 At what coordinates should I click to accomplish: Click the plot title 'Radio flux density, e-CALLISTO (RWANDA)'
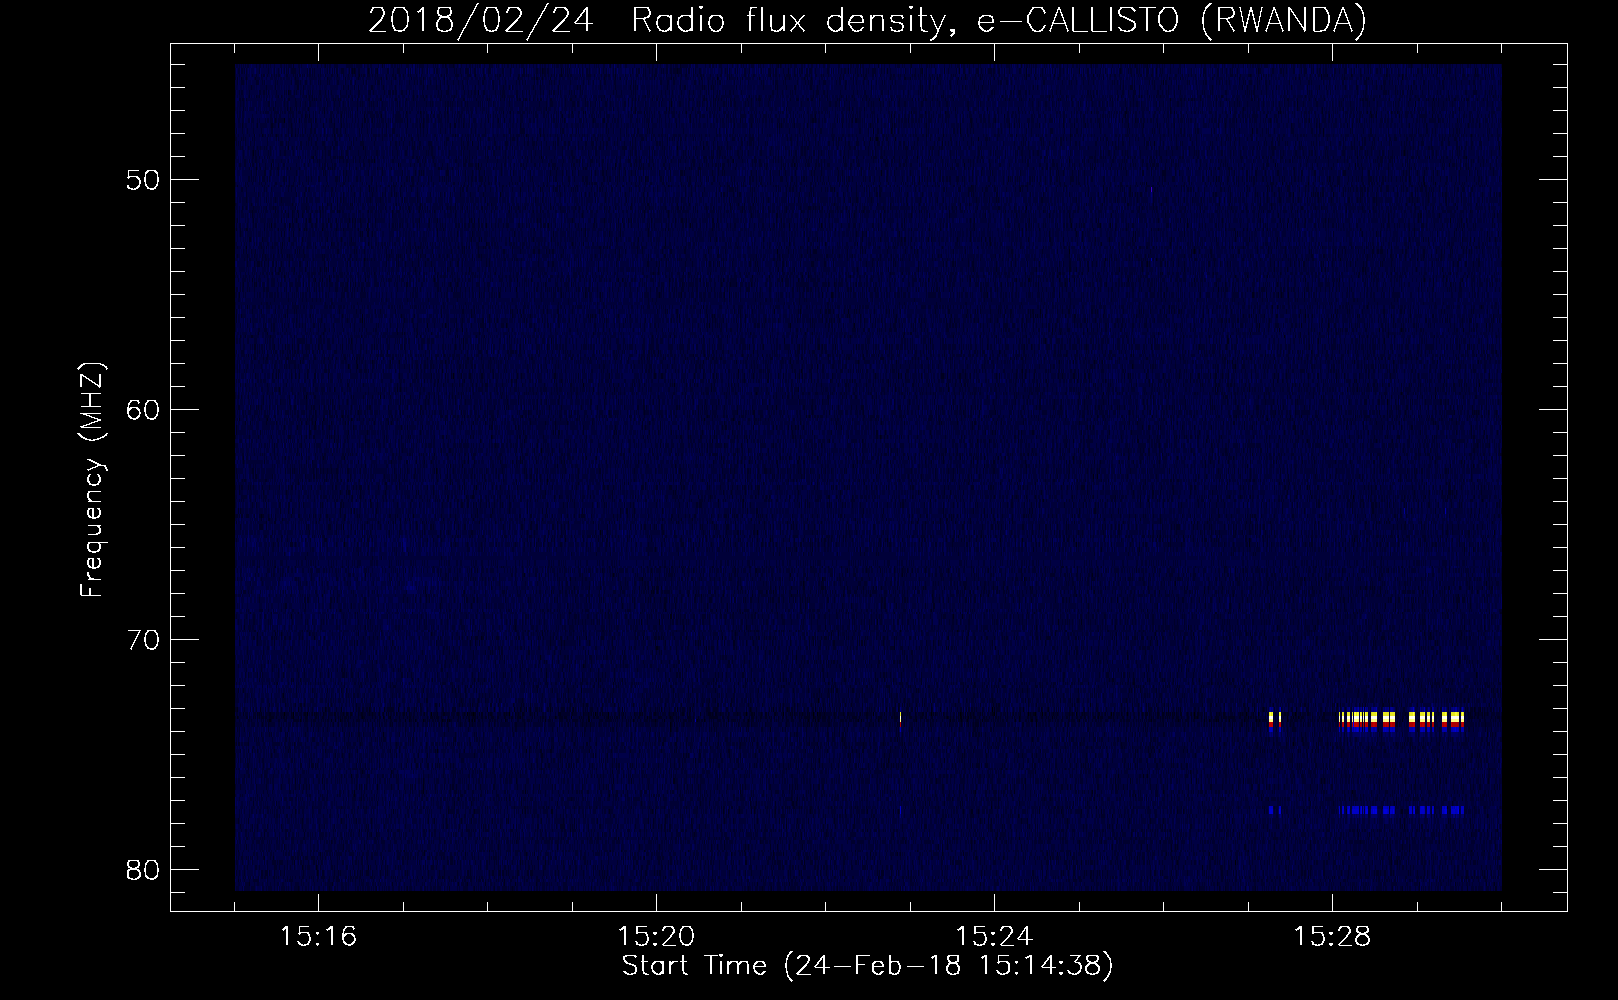pos(998,21)
